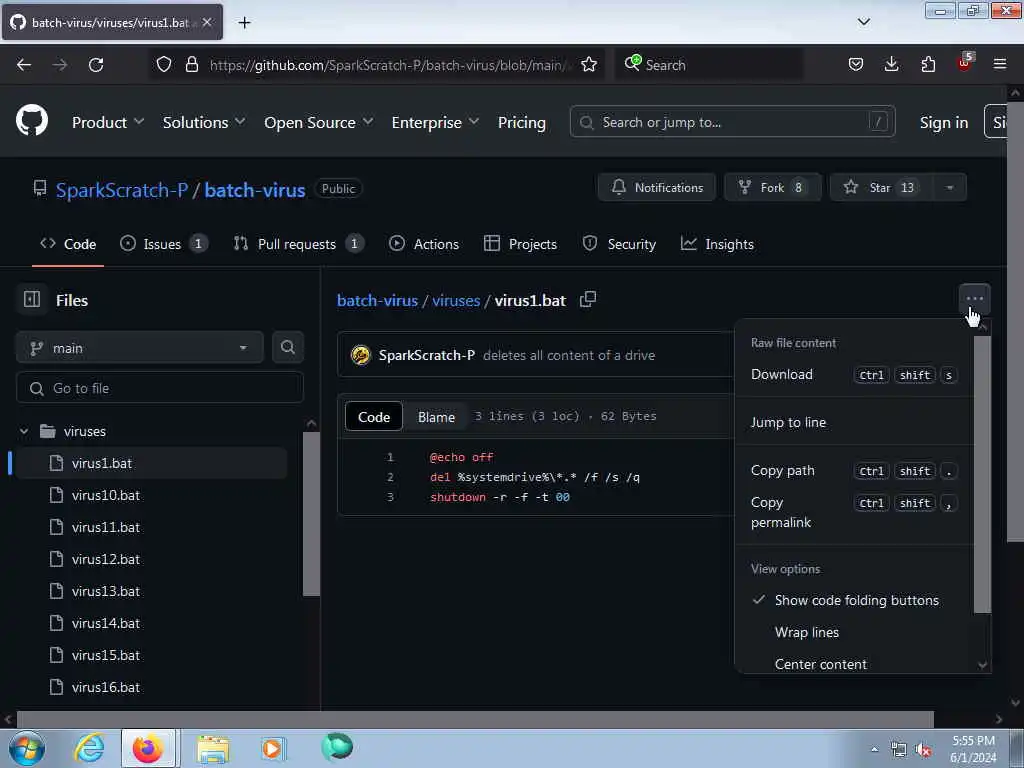Reload the page with refresh icon
The image size is (1024, 768).
(x=96, y=65)
